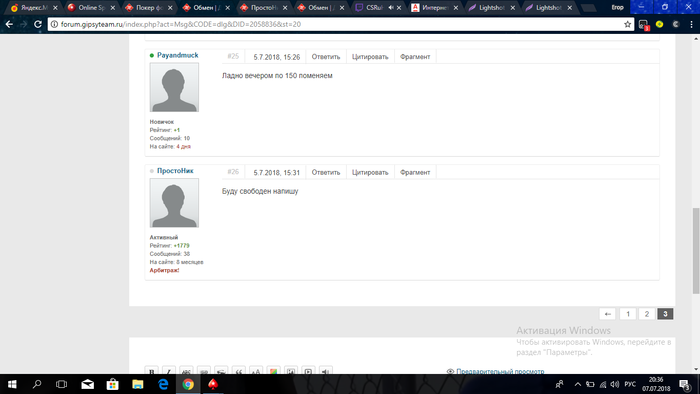The image size is (700, 394).
Task: Launch the Mail app from taskbar
Action: 88,384
